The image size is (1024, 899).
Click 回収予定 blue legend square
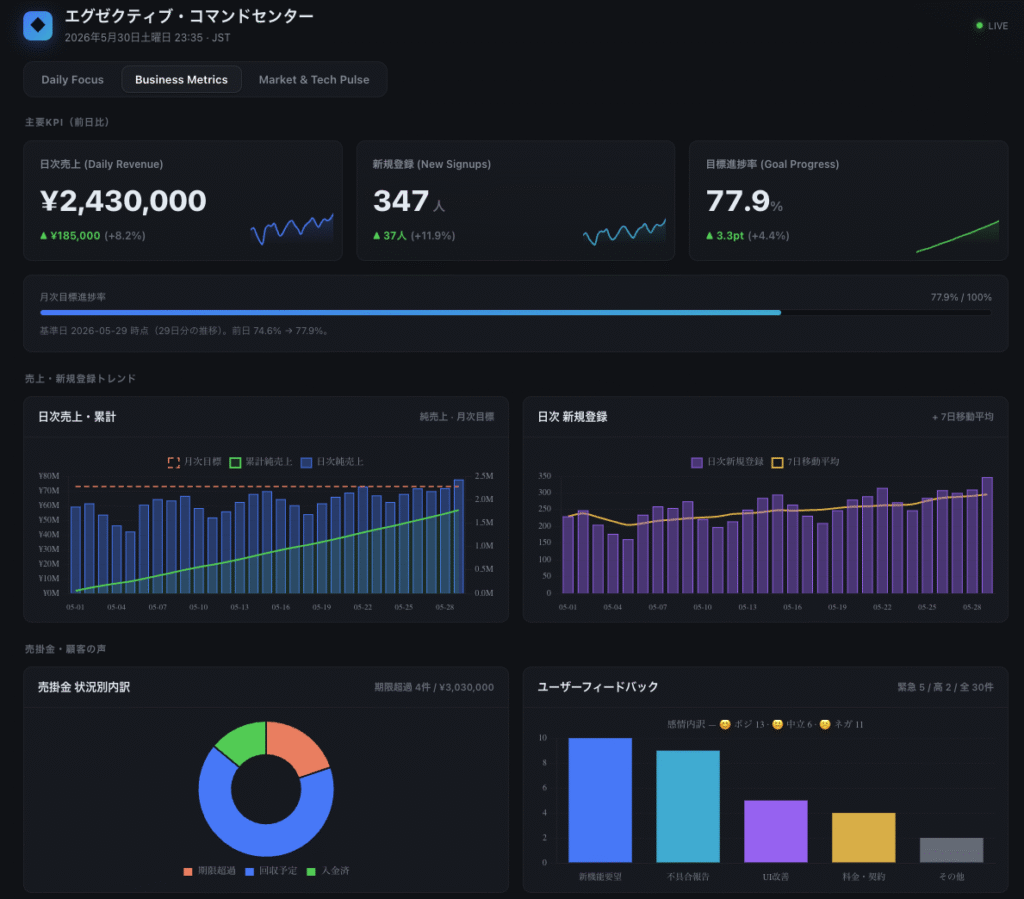coord(249,871)
